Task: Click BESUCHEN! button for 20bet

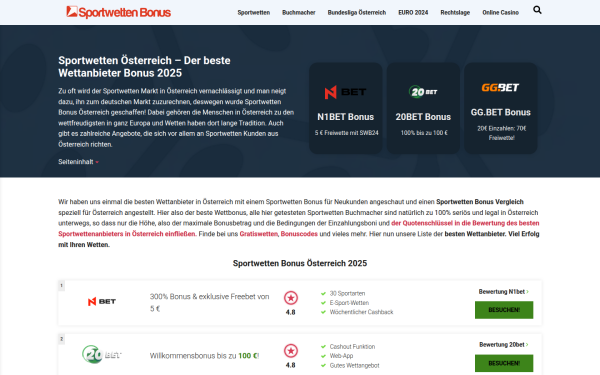Action: [504, 363]
